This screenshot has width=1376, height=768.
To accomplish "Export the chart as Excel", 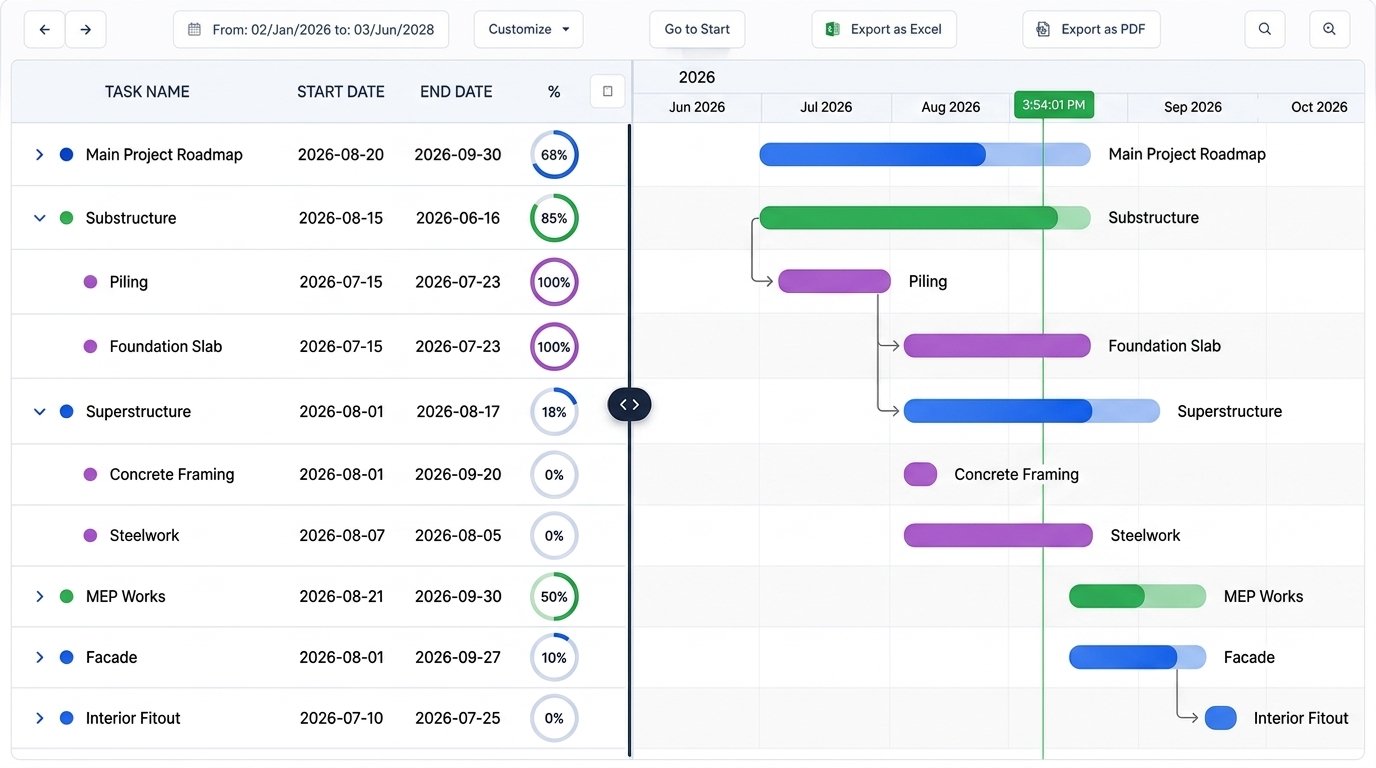I will click(884, 30).
